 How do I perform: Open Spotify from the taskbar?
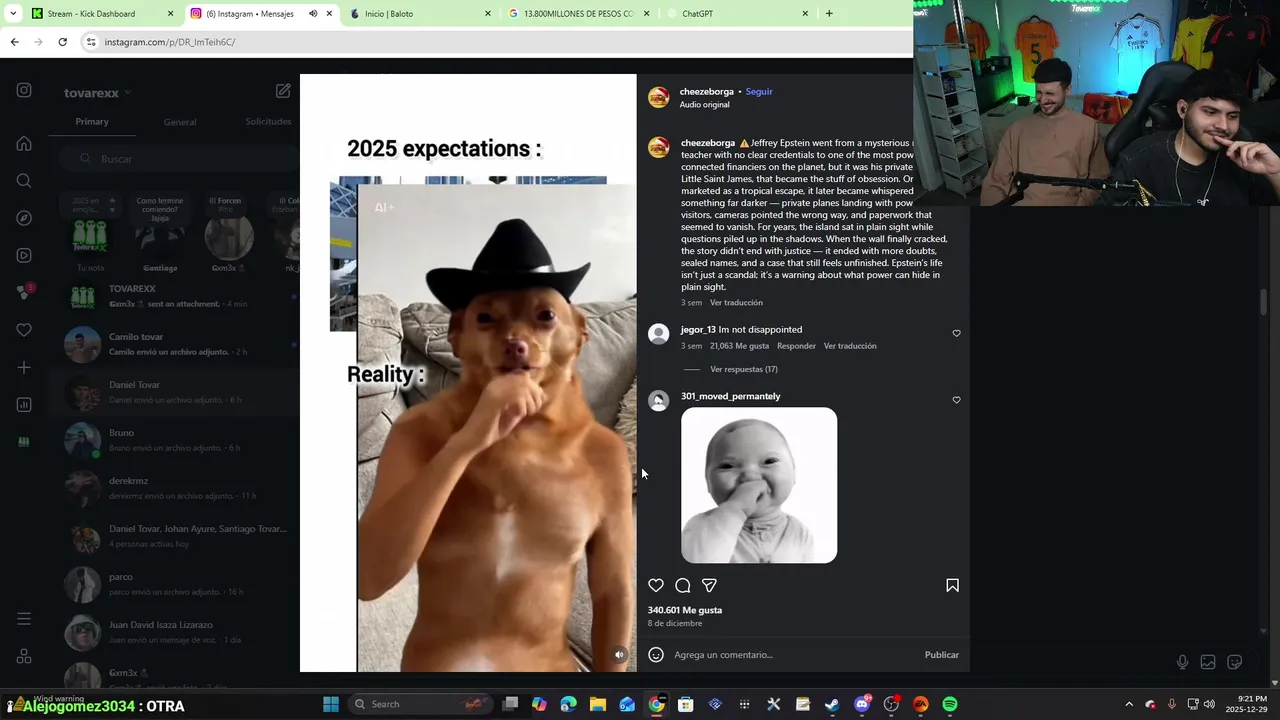click(x=950, y=704)
